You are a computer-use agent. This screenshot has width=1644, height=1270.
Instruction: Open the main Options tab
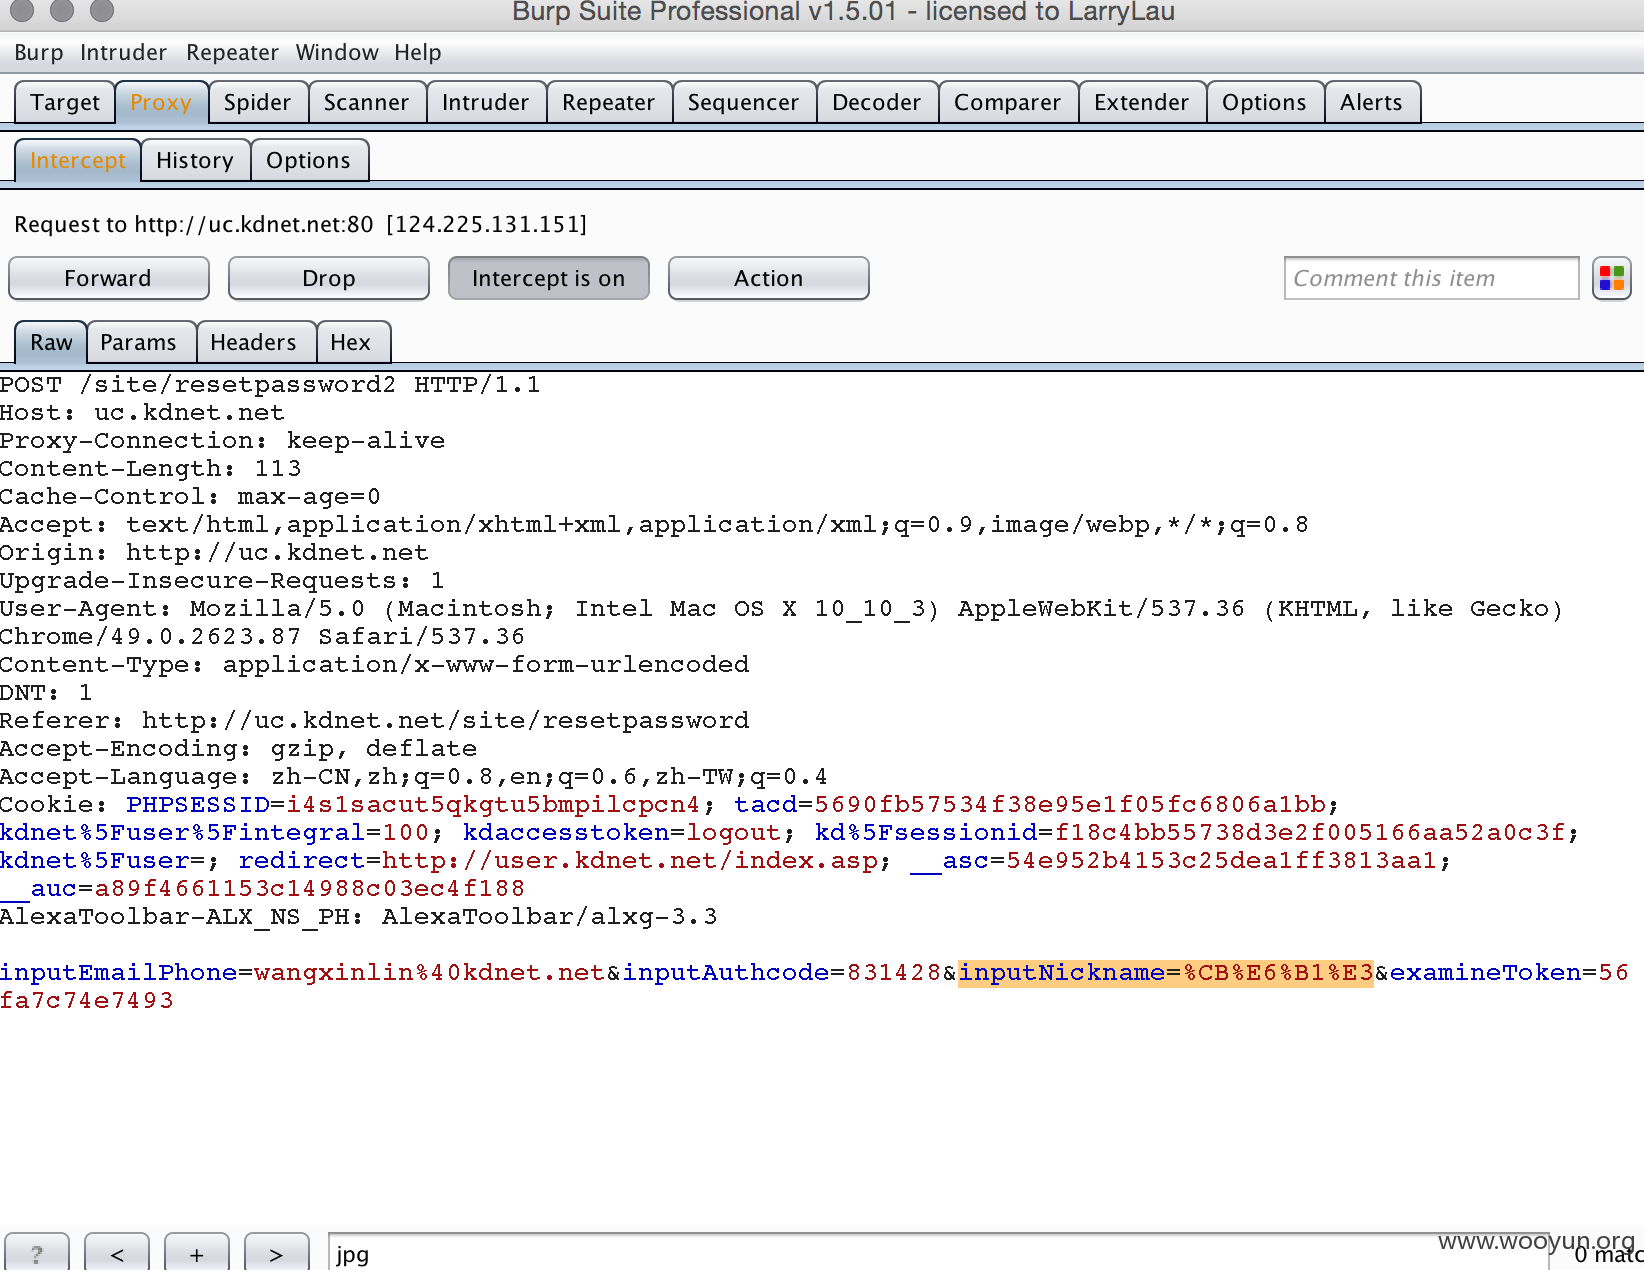pyautogui.click(x=1264, y=102)
